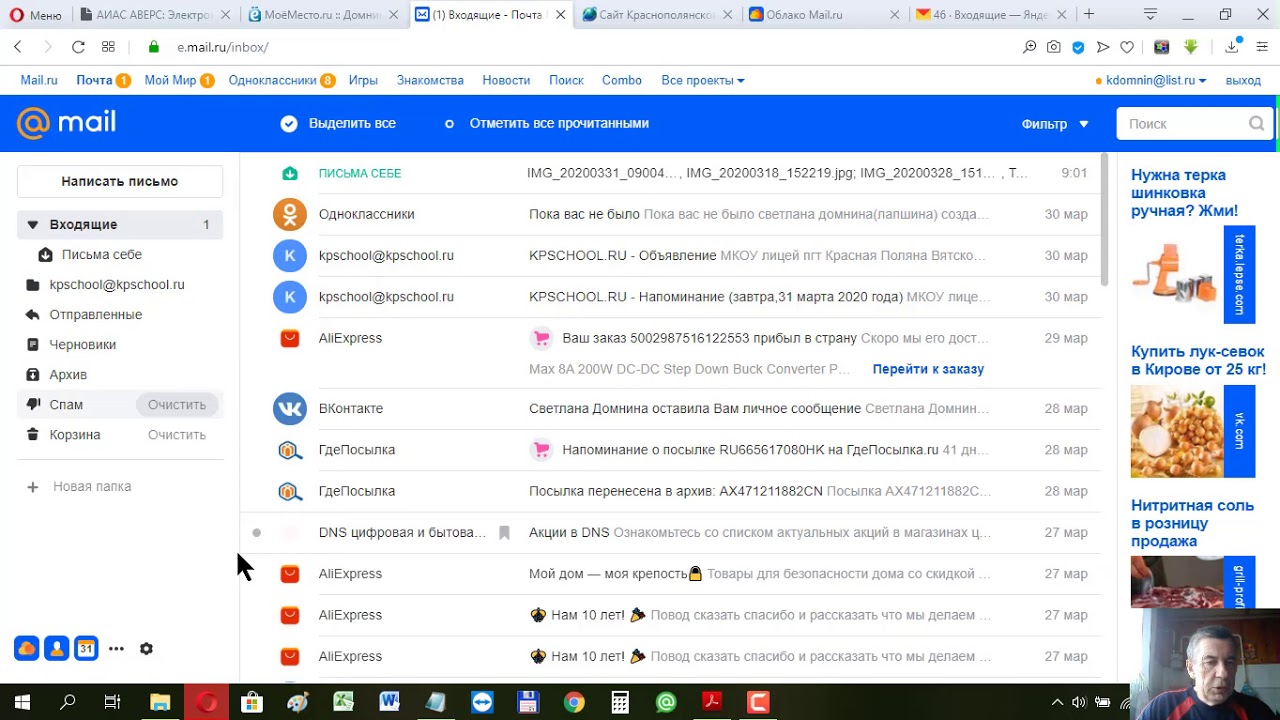Open Opera speed dial grid icon

(108, 47)
